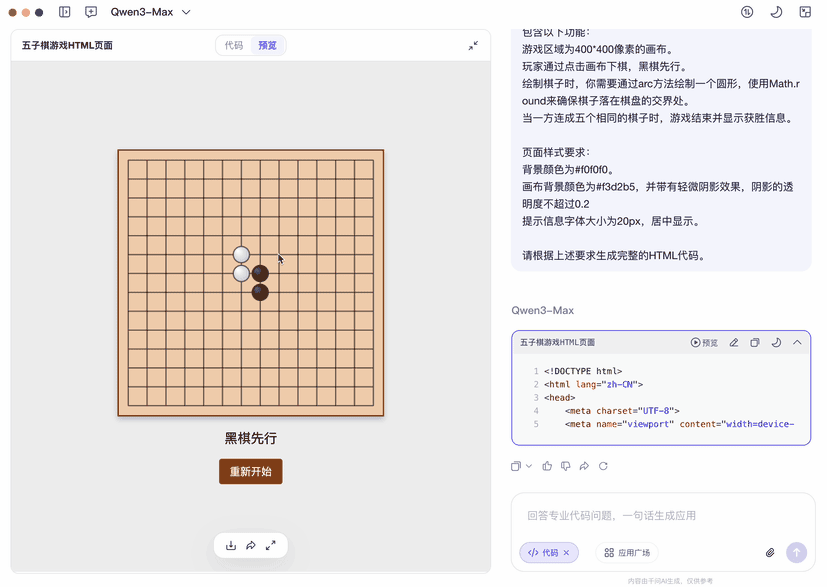Click the paperclip attachment icon
Viewport: 827px width, 587px height.
coord(770,552)
